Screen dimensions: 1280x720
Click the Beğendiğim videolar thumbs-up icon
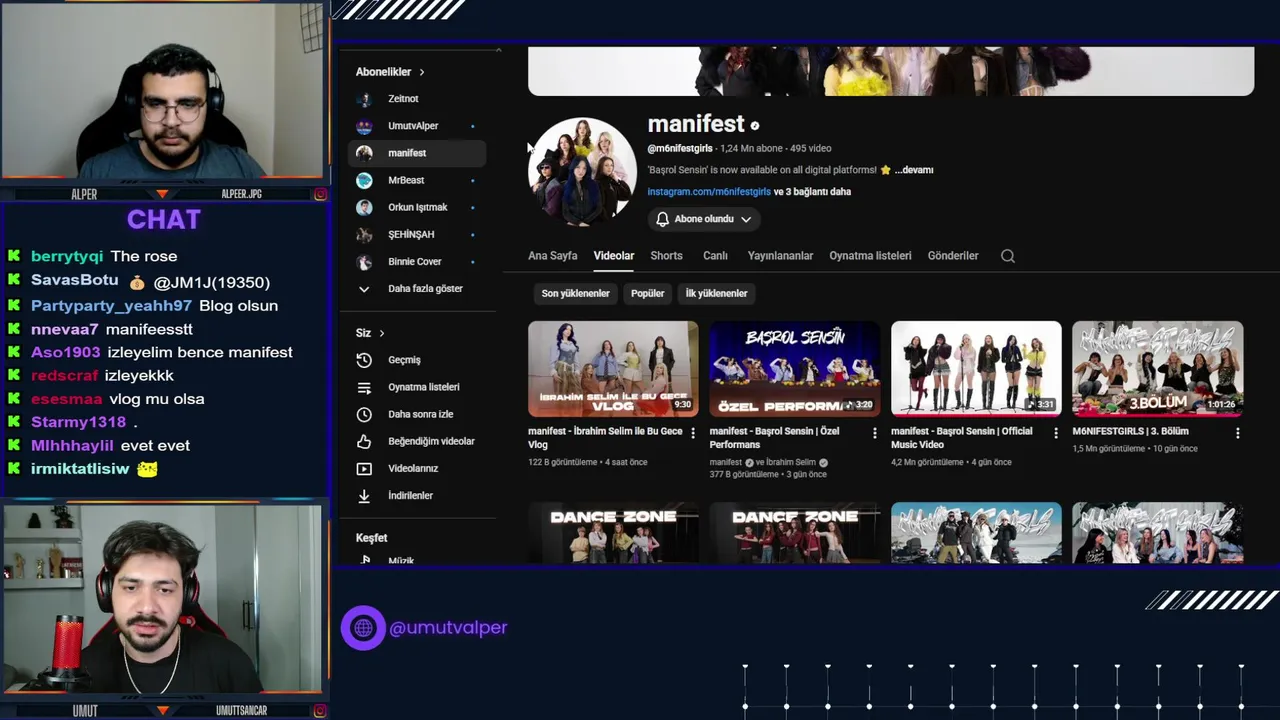coord(364,441)
